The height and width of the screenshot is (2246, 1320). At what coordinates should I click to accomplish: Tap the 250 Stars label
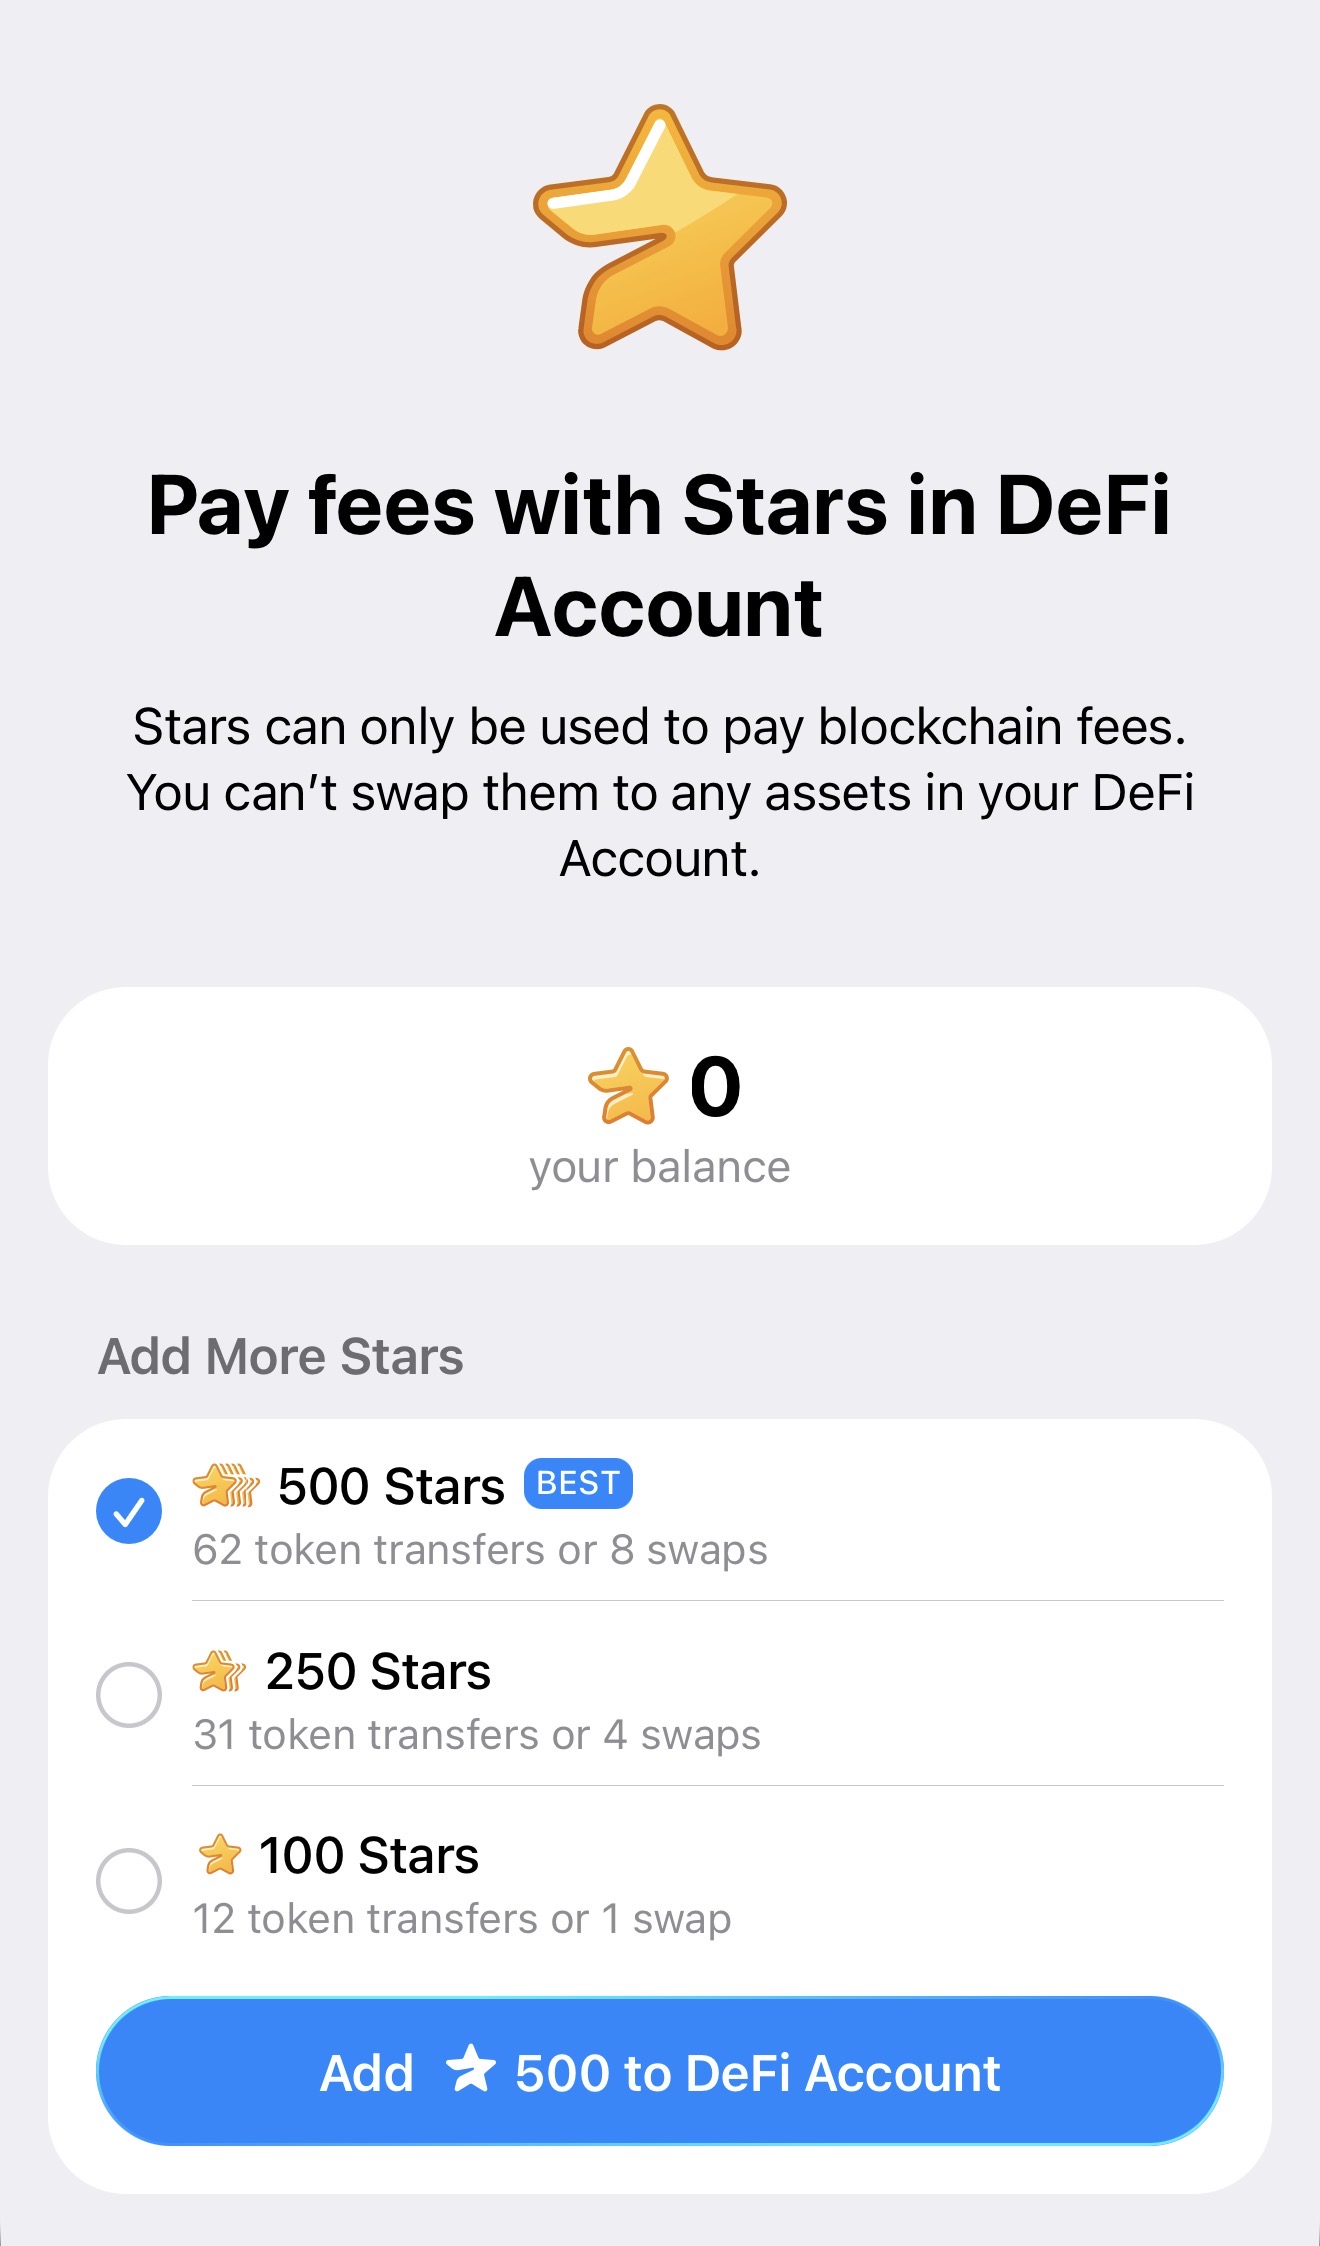(378, 1671)
